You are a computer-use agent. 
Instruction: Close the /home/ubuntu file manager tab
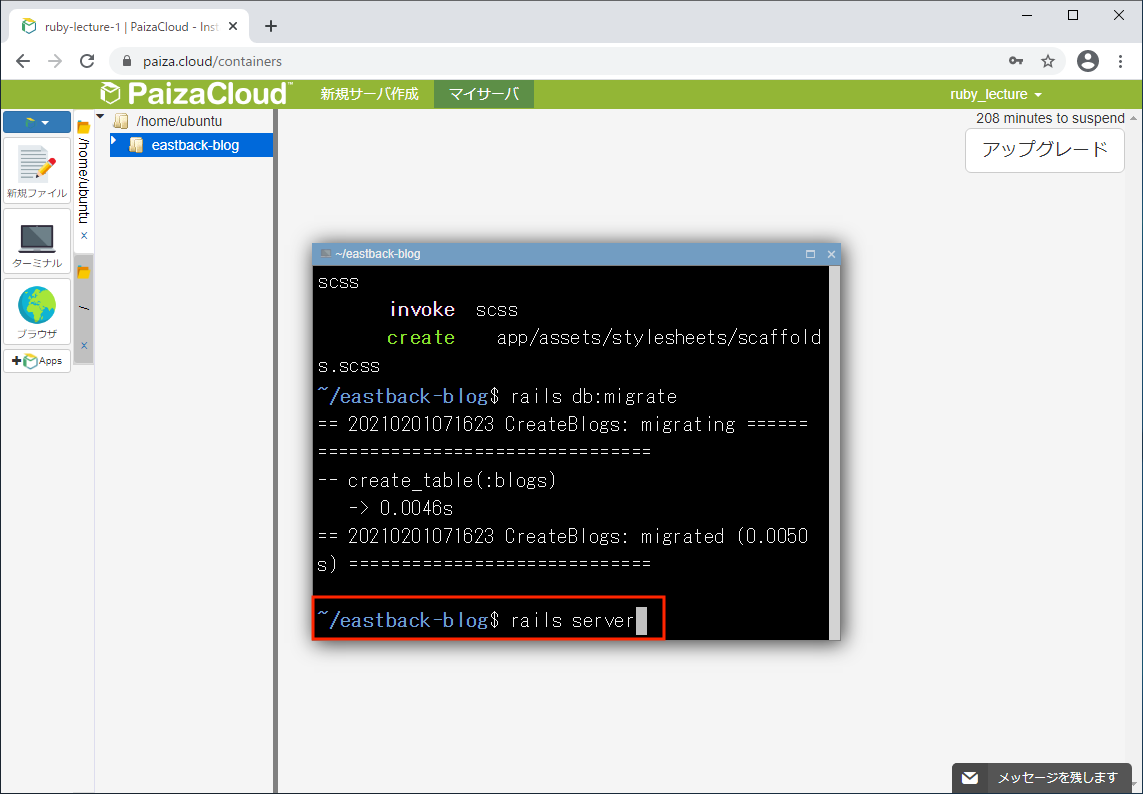coord(84,236)
